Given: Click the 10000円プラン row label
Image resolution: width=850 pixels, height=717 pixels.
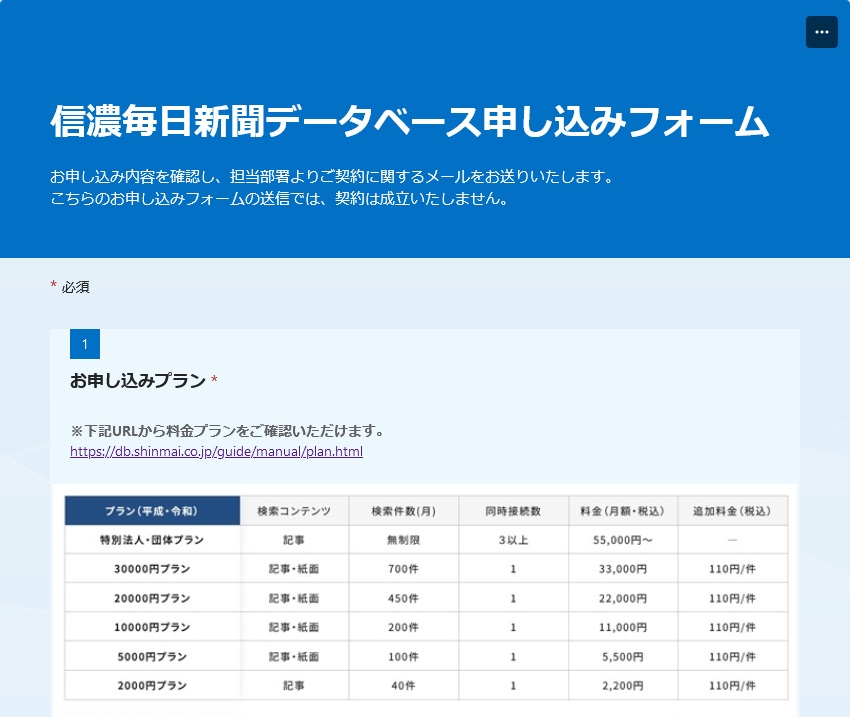Looking at the screenshot, I should (x=152, y=627).
